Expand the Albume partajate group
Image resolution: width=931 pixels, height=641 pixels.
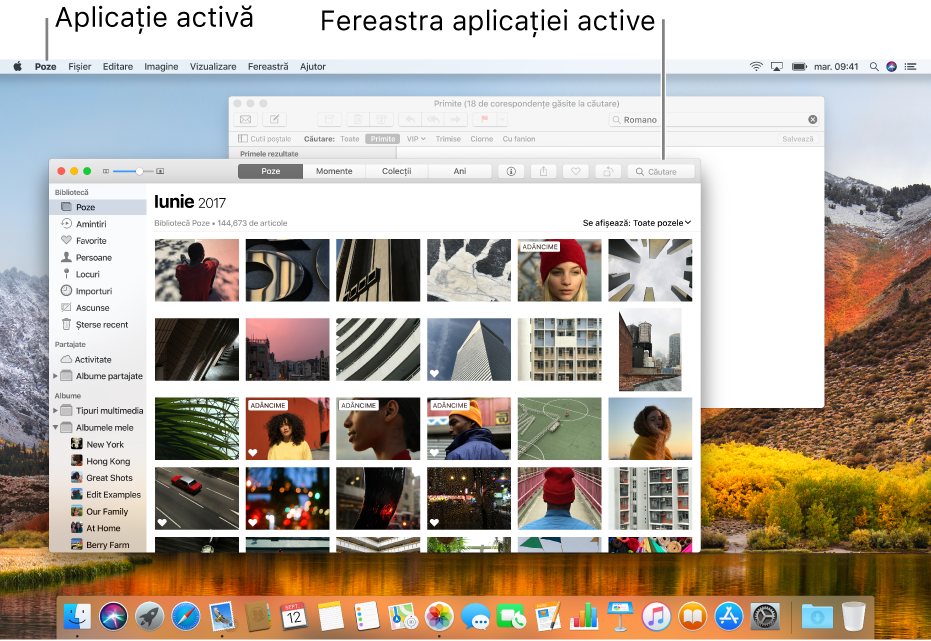click(55, 376)
